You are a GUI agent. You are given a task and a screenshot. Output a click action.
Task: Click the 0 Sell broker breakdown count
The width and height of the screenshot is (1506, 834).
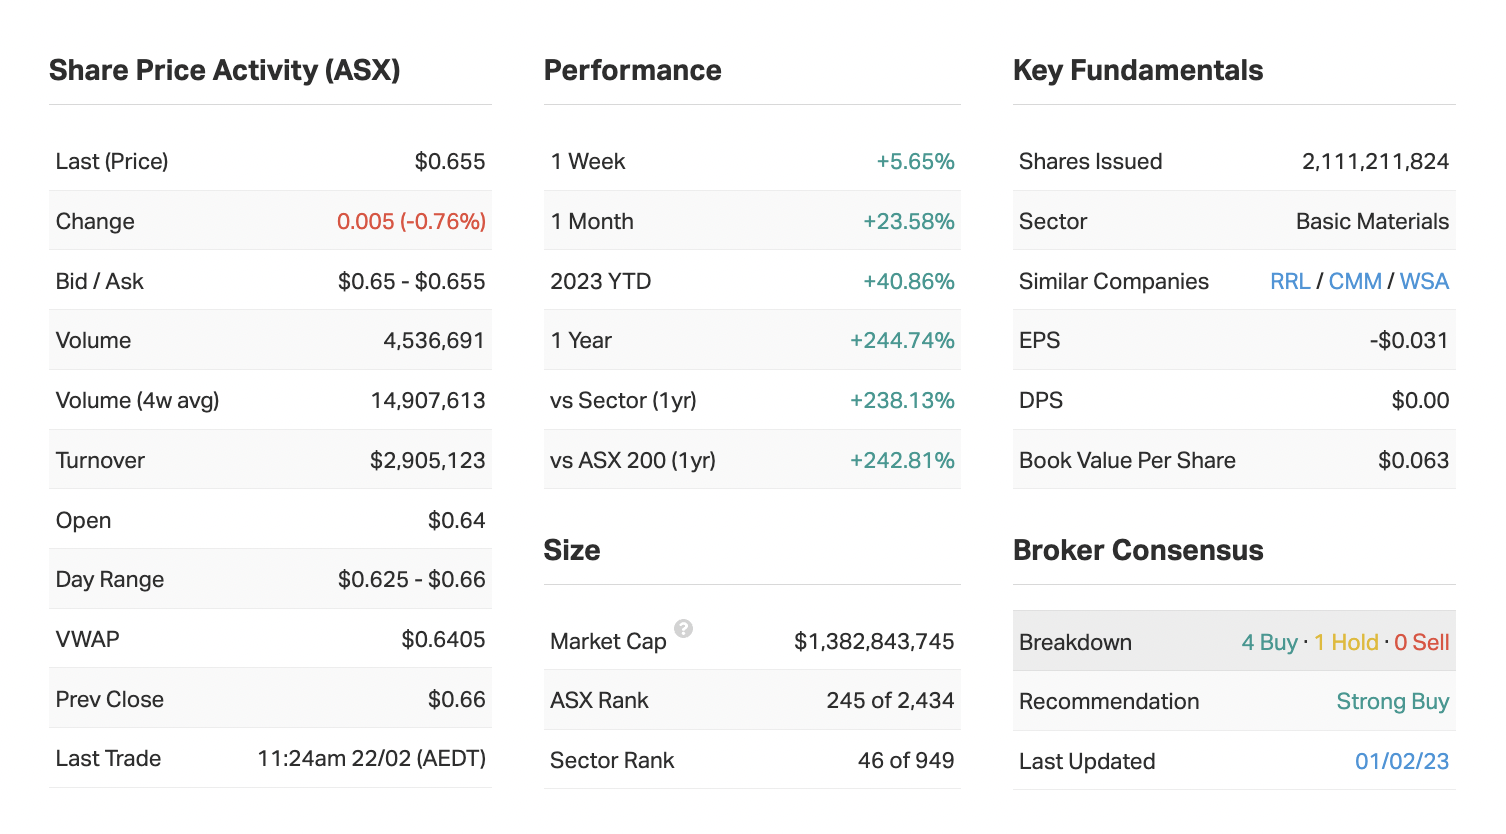[1421, 642]
